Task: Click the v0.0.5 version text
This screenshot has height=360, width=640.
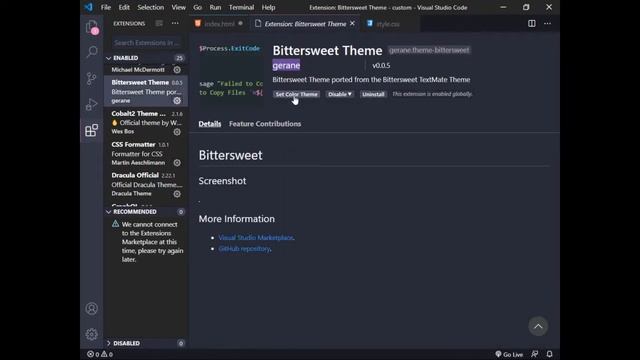Action: pos(381,65)
